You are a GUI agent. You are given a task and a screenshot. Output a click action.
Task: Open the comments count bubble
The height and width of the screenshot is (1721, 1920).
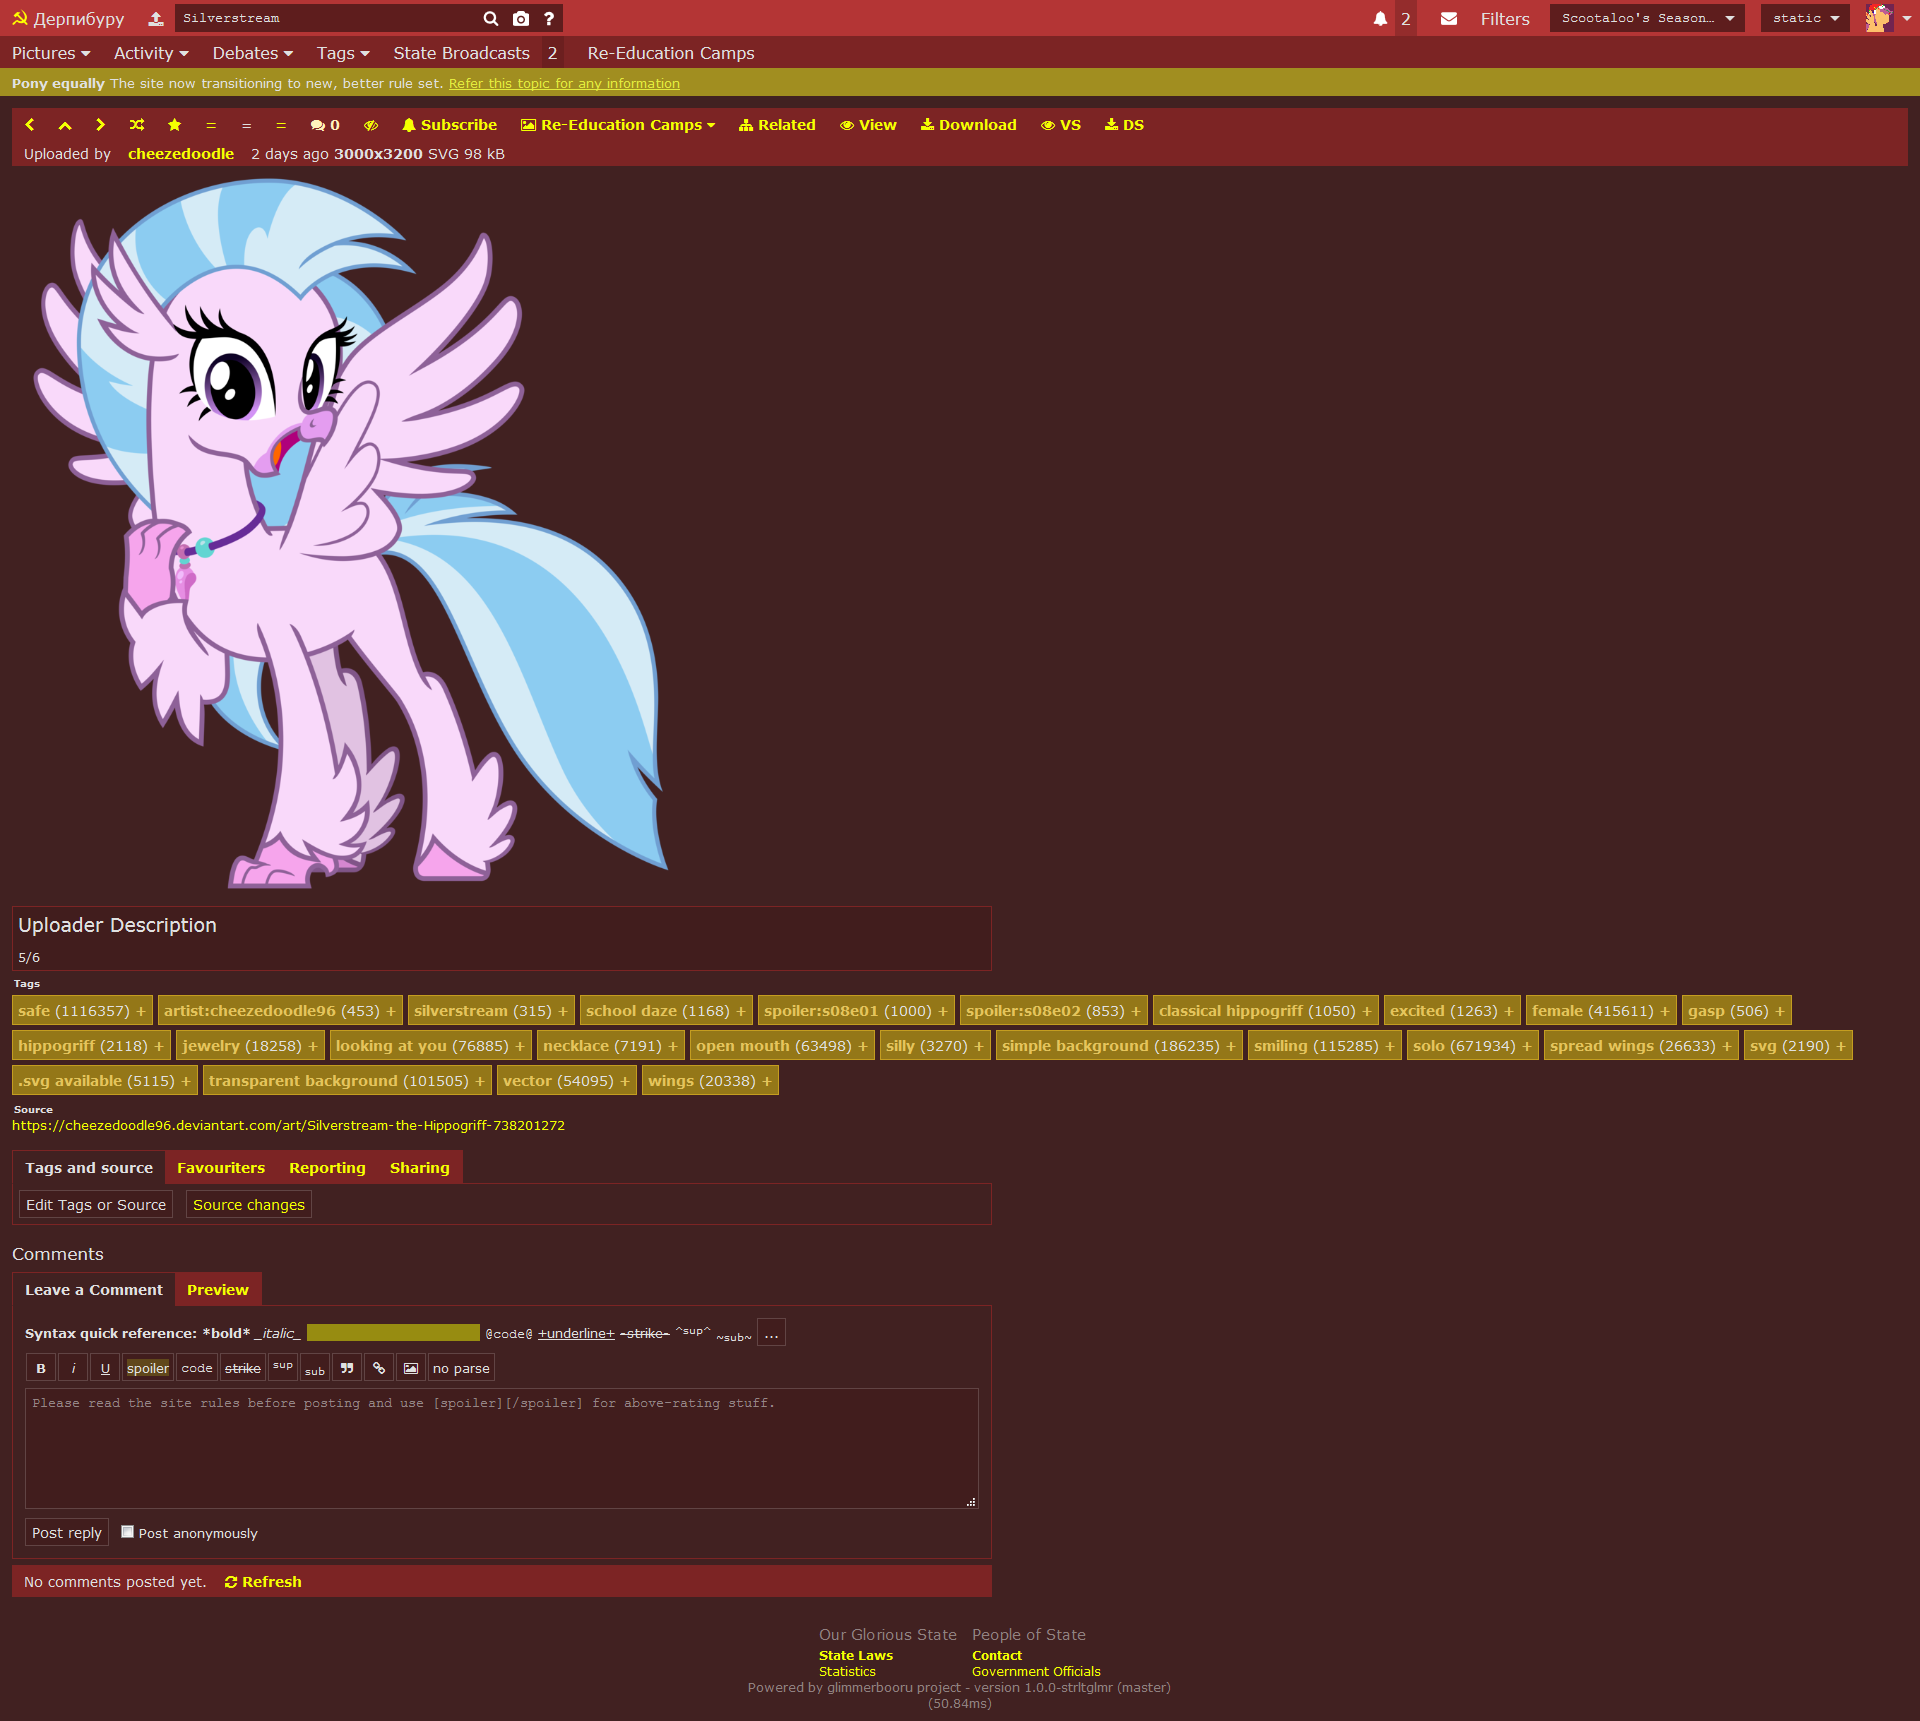tap(325, 125)
